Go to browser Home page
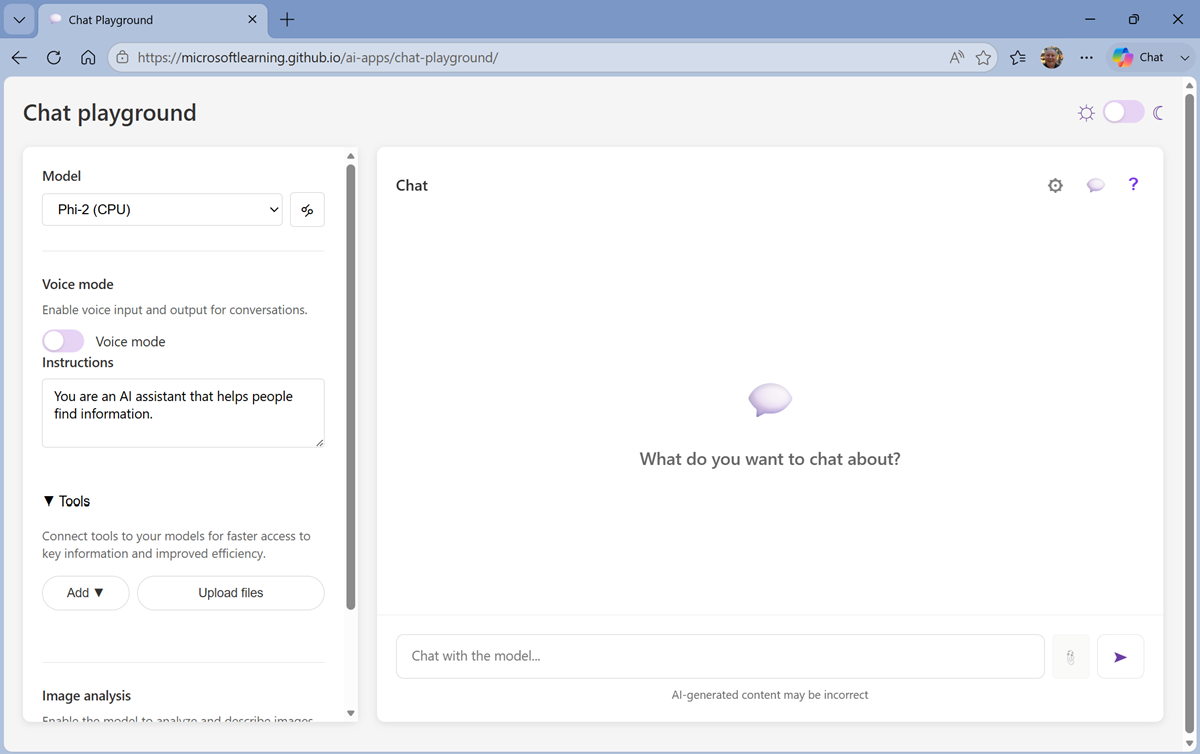This screenshot has height=754, width=1200. coord(88,58)
